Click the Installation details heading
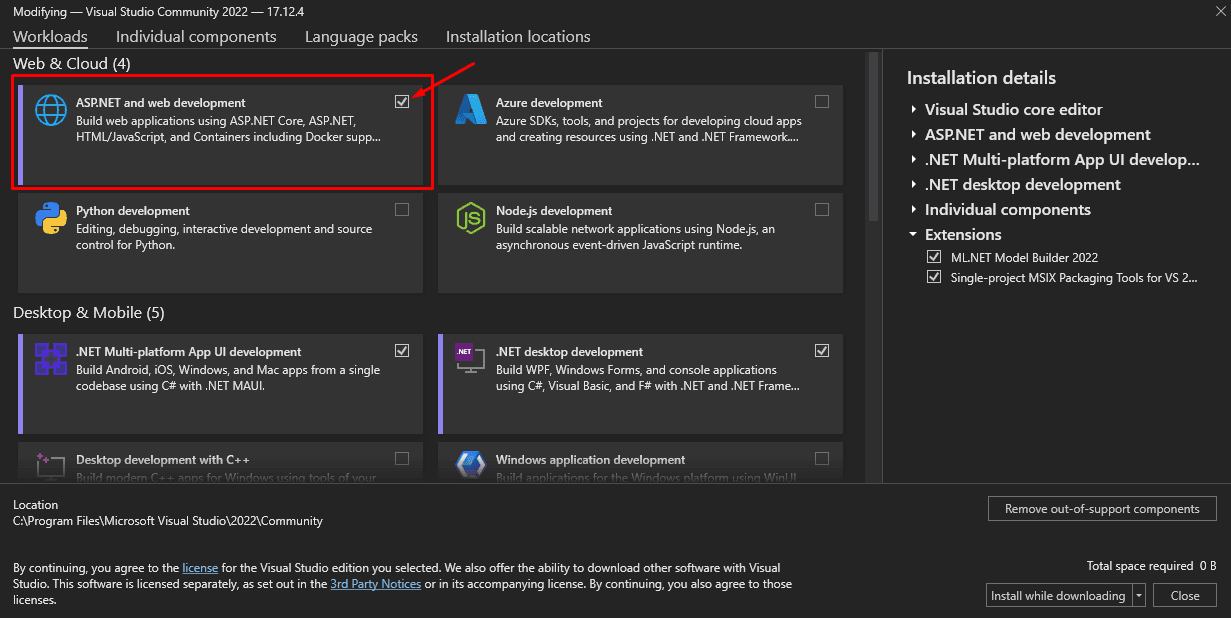This screenshot has width=1231, height=618. click(981, 77)
